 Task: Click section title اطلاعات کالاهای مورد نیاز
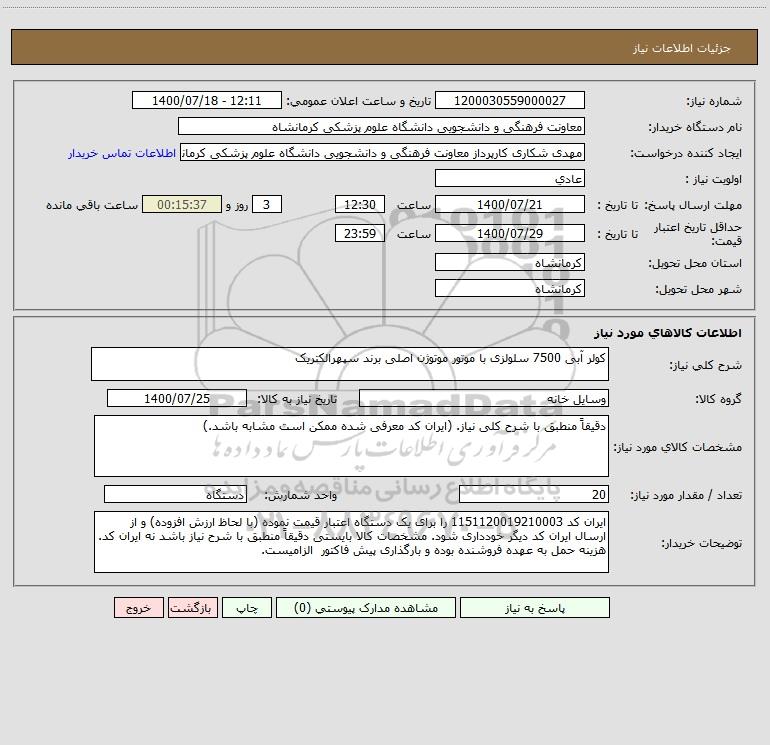pos(668,333)
